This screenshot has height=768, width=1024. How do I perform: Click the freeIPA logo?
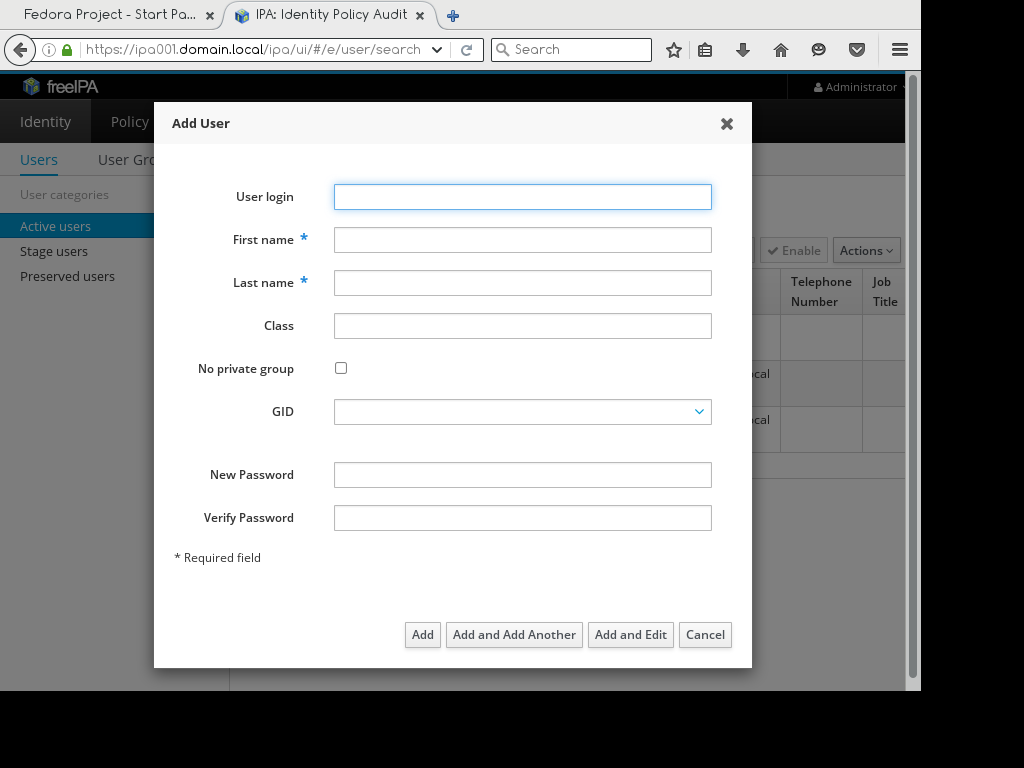coord(60,86)
